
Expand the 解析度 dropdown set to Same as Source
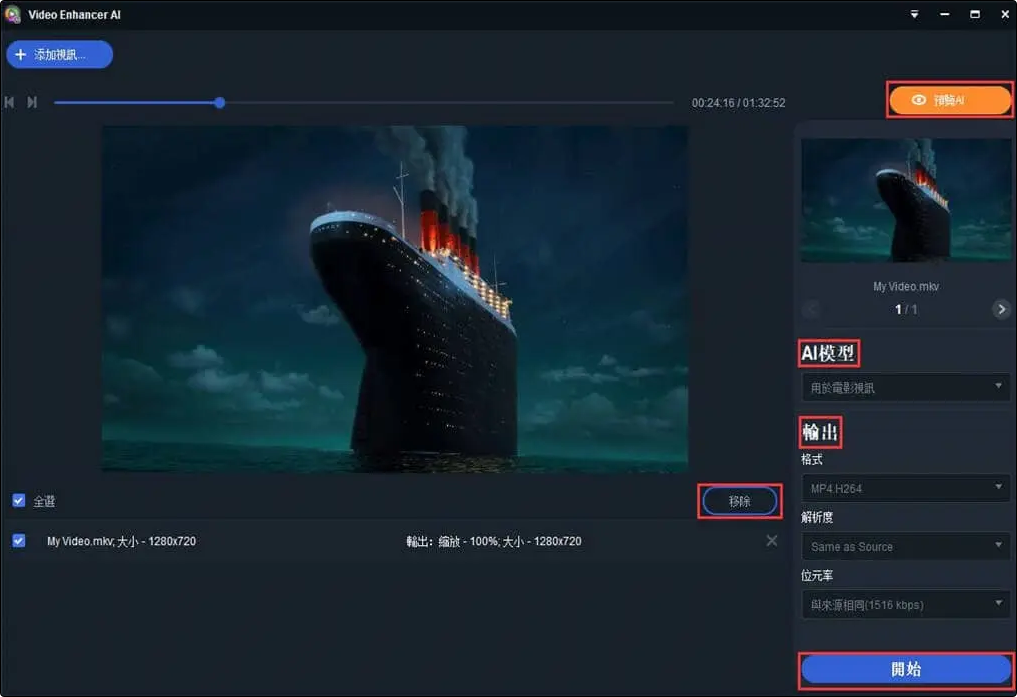pyautogui.click(x=905, y=546)
